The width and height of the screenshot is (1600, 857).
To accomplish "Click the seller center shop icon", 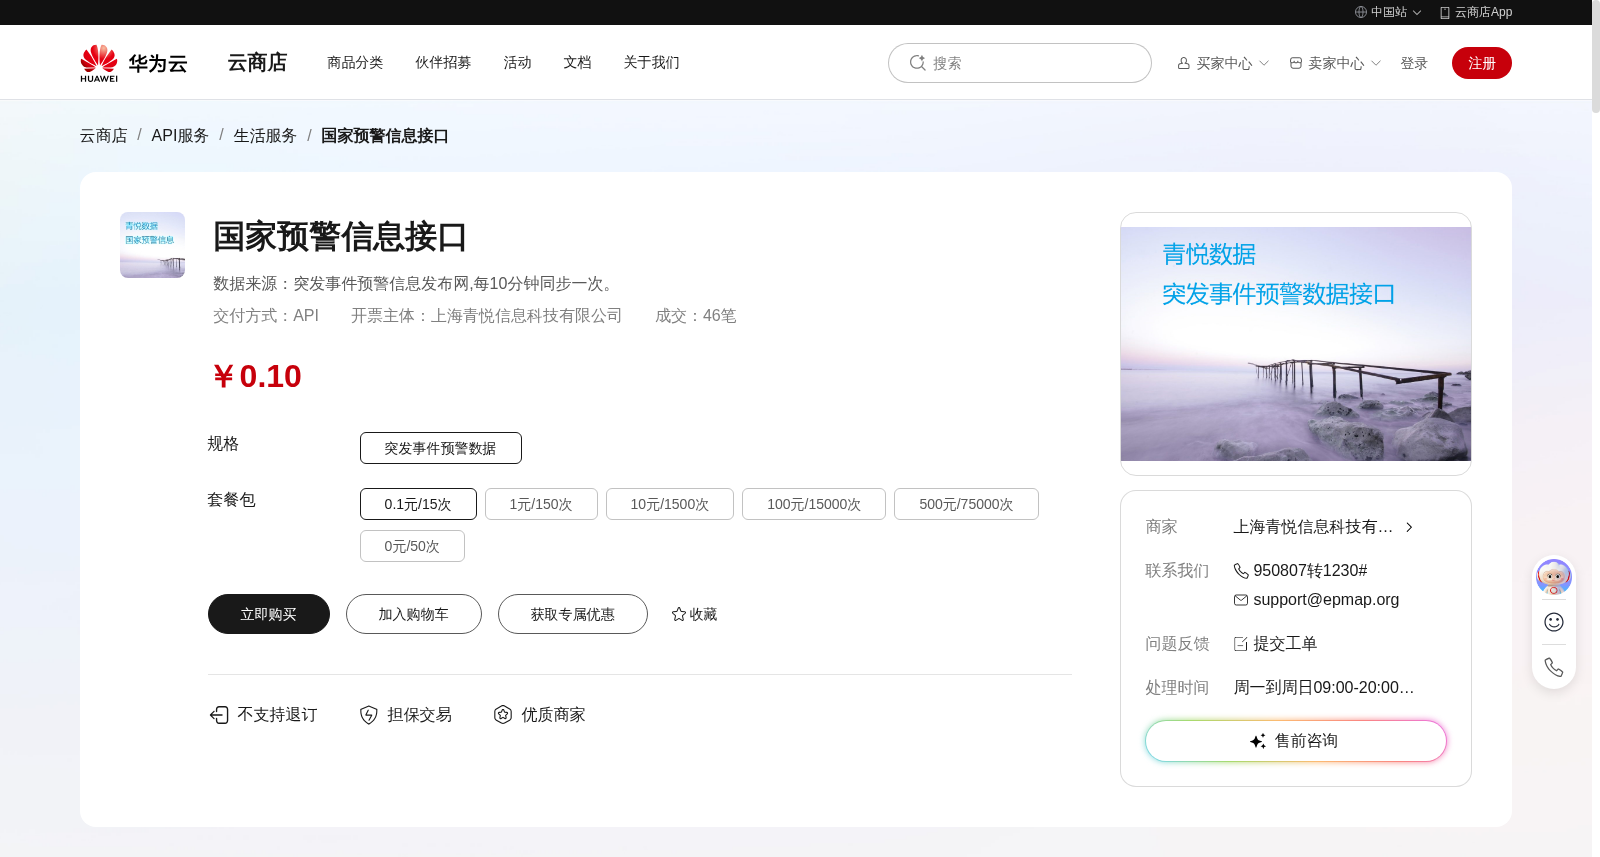I will [1296, 63].
